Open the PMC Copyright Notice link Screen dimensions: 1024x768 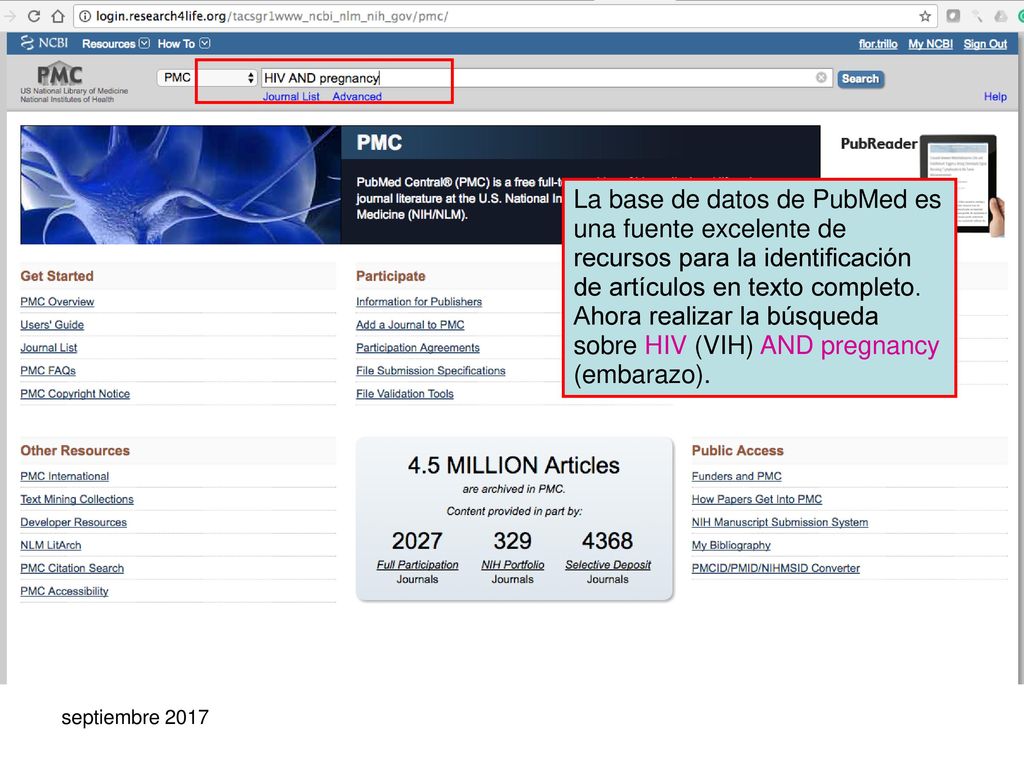pyautogui.click(x=75, y=394)
